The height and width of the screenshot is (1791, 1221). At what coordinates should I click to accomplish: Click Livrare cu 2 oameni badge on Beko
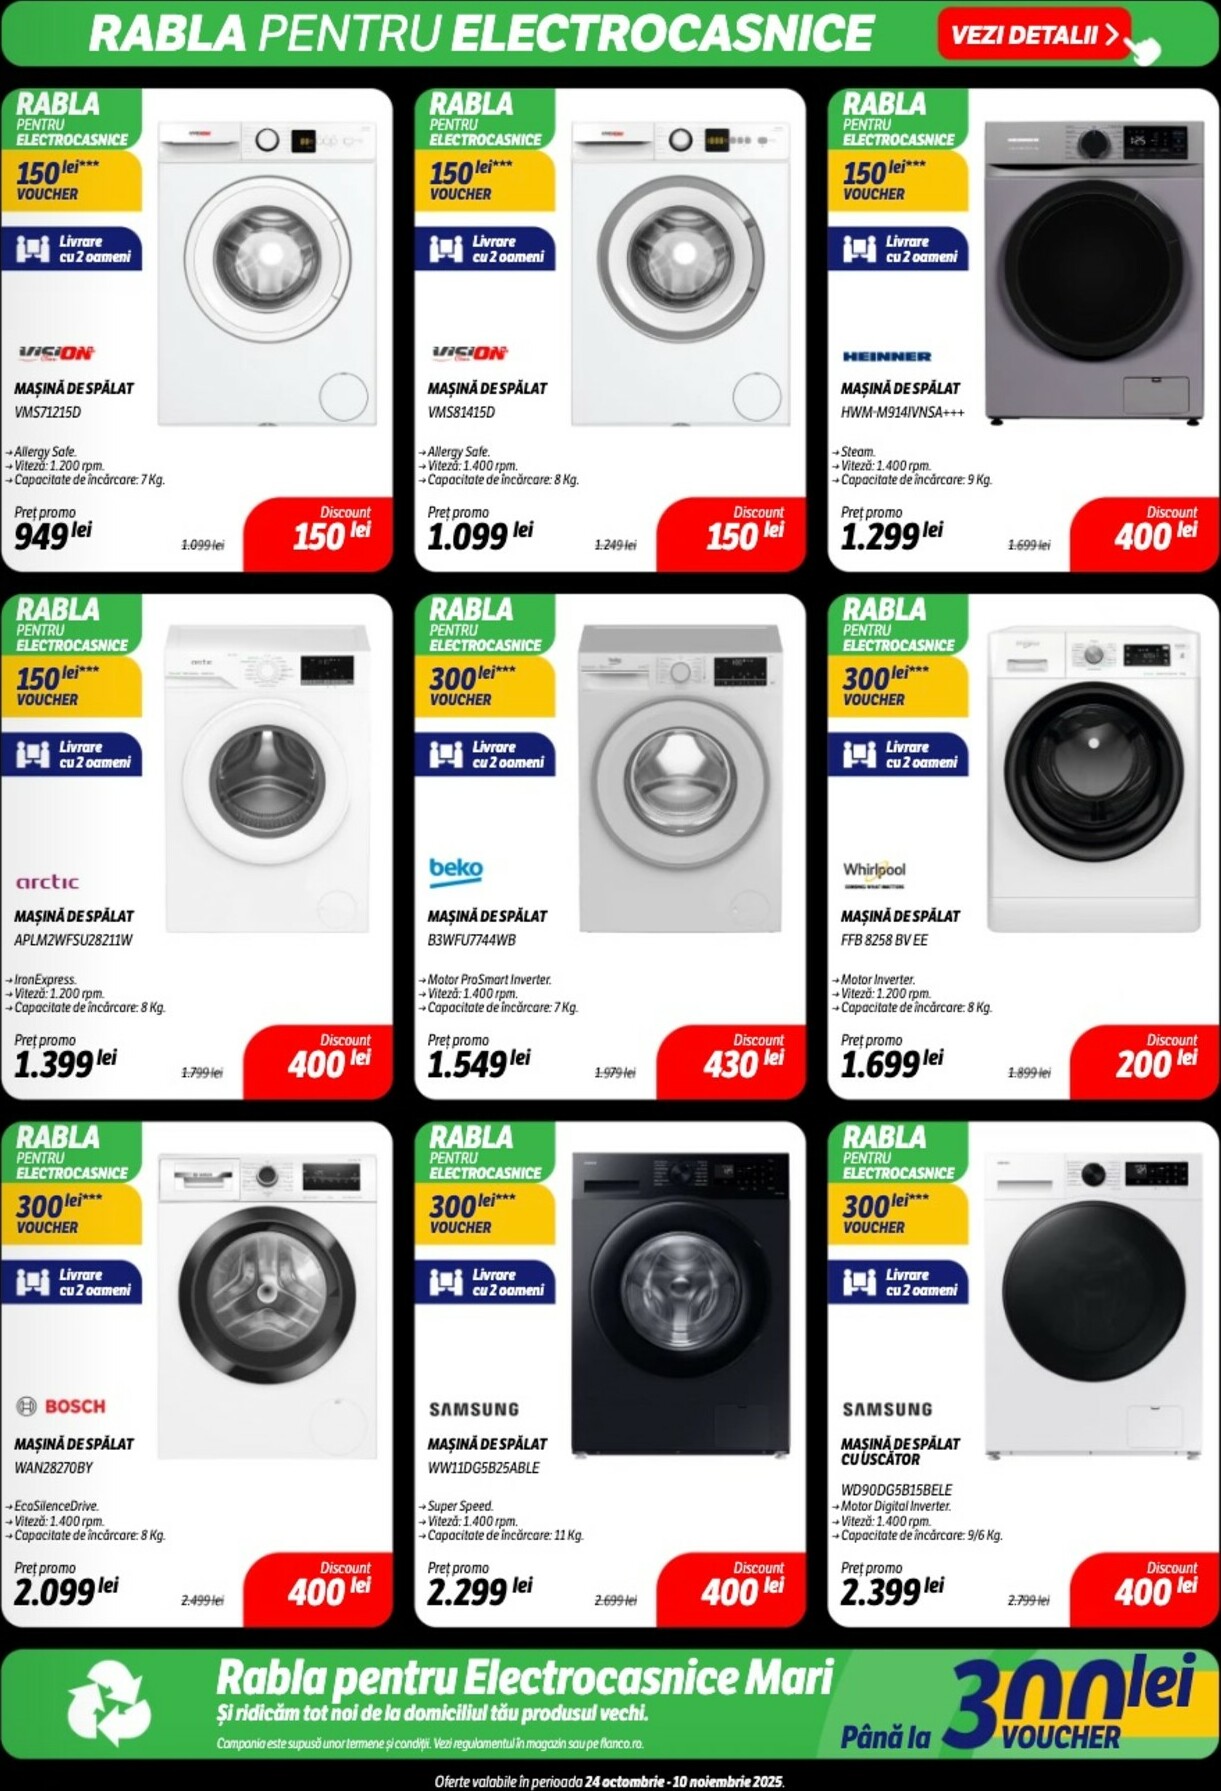485,755
